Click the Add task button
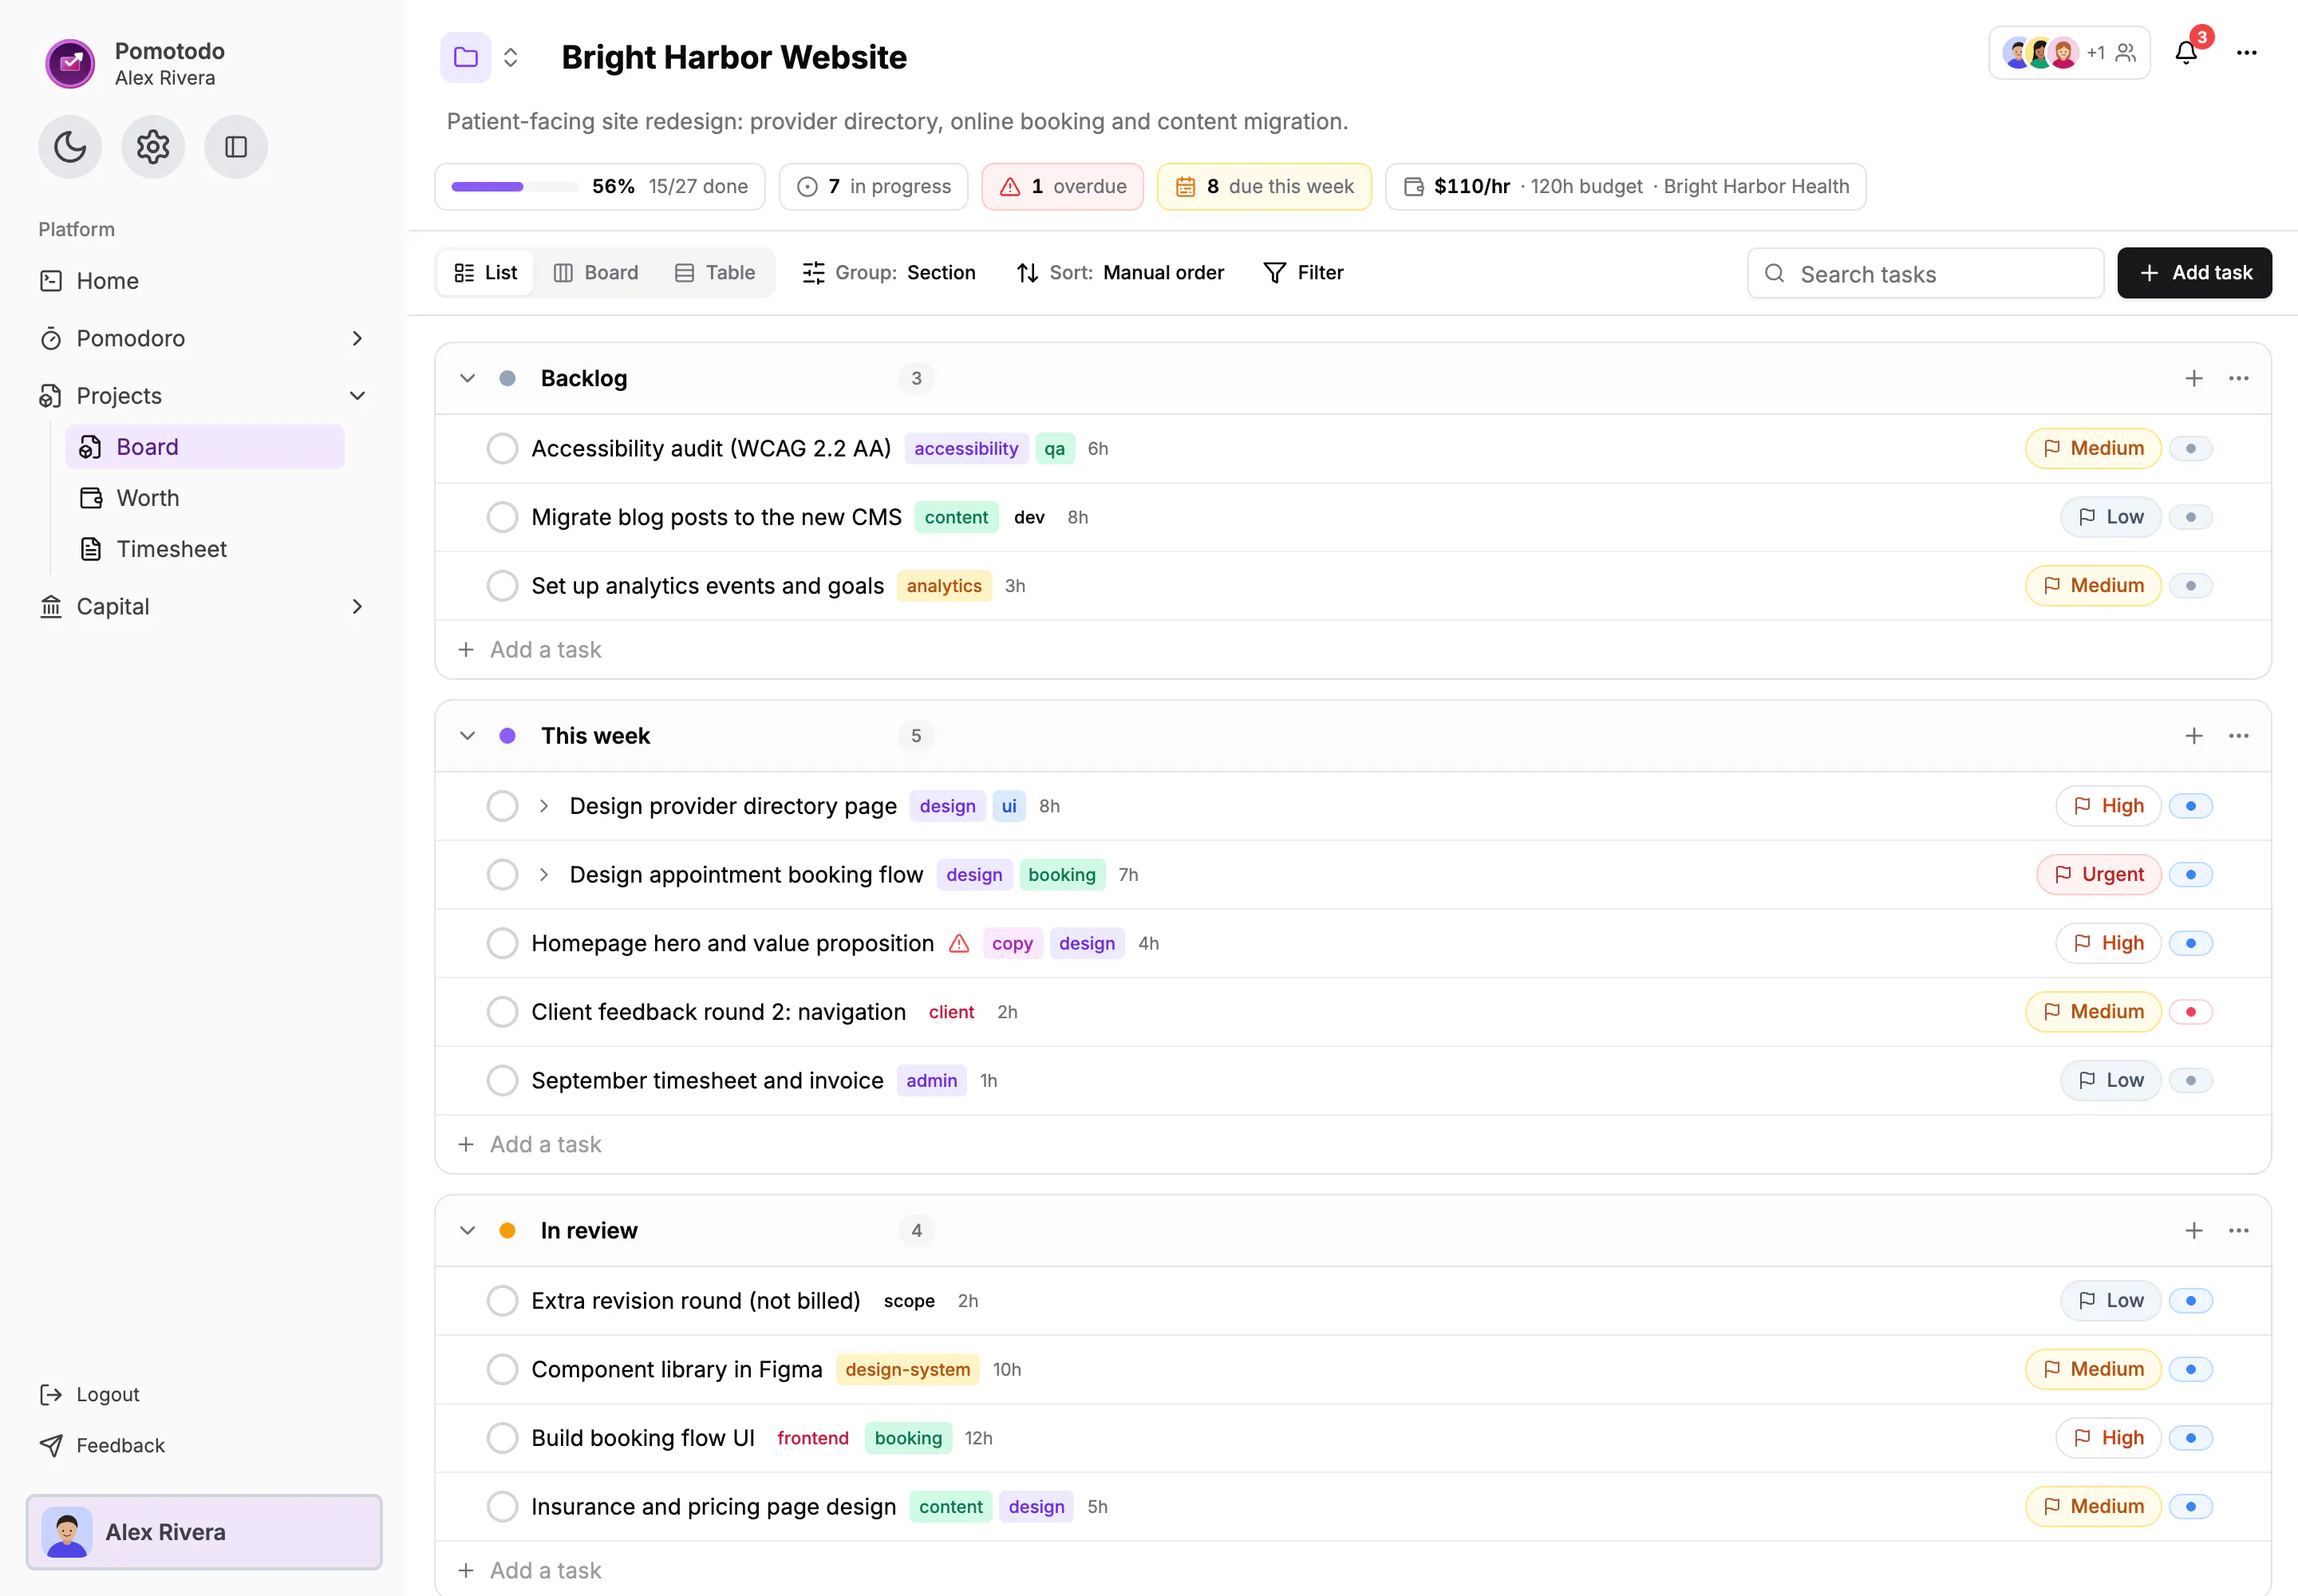2298x1596 pixels. (2194, 273)
